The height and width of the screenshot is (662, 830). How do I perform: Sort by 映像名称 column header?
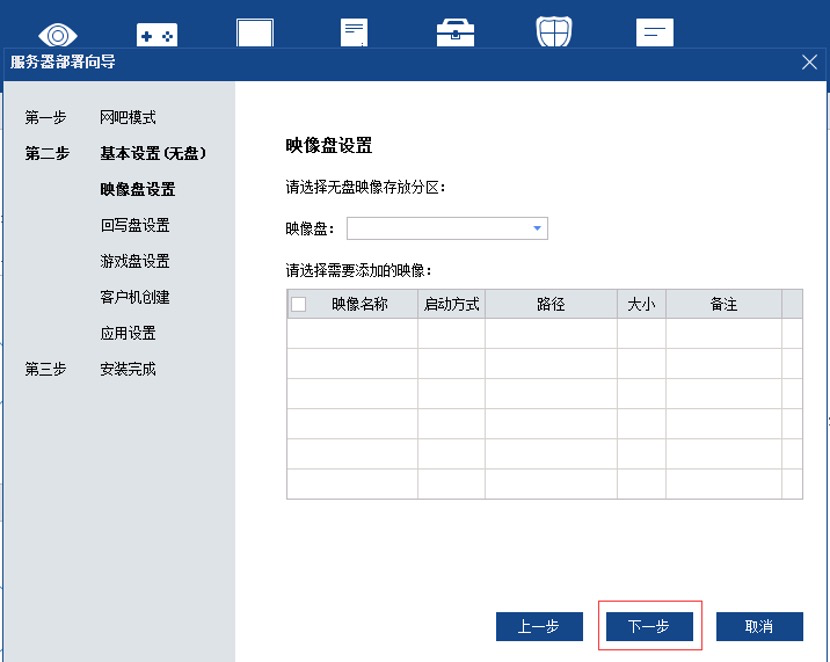(360, 304)
